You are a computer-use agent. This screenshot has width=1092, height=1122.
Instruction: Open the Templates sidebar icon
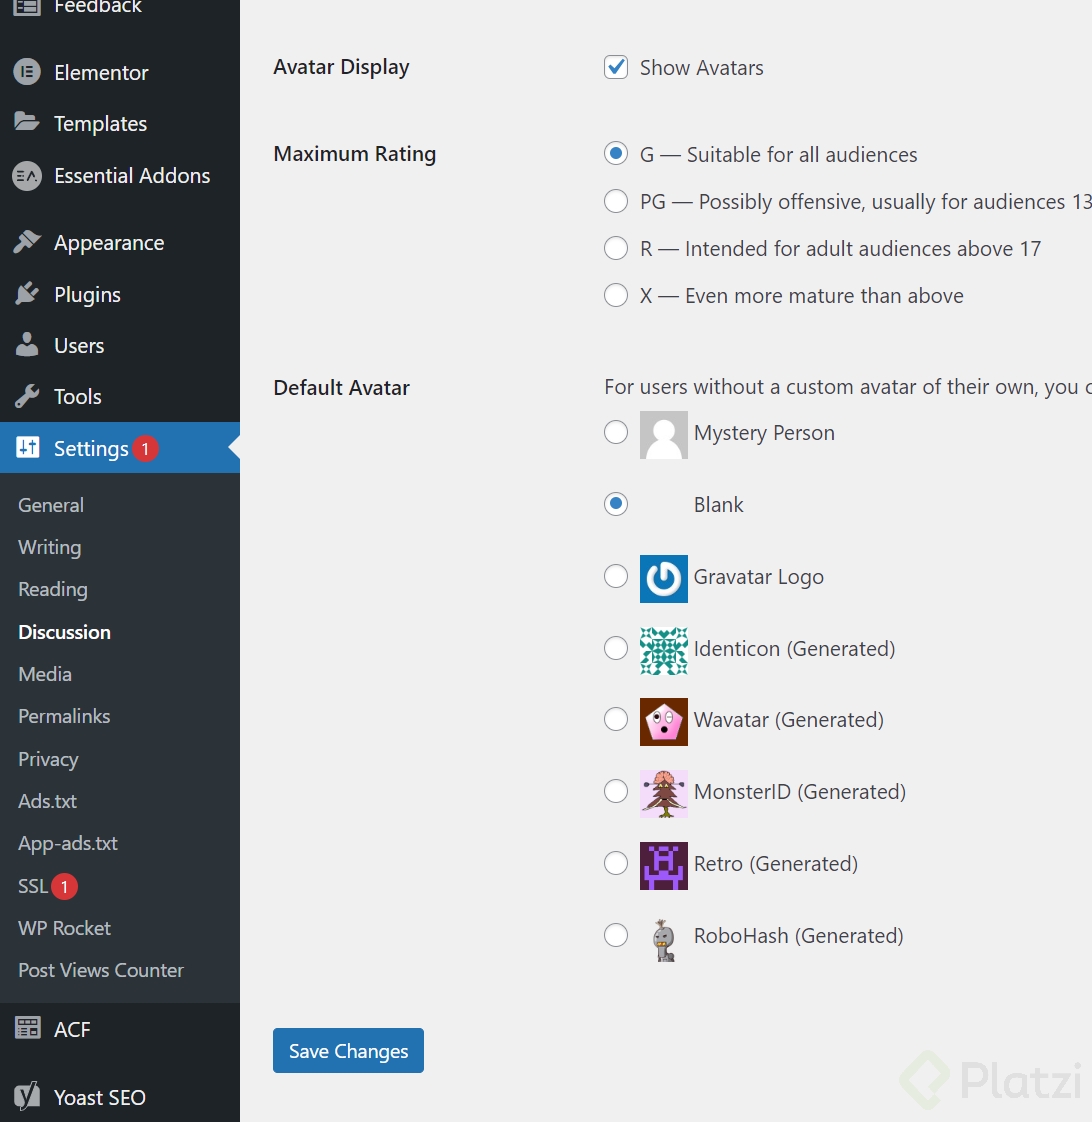(x=28, y=123)
